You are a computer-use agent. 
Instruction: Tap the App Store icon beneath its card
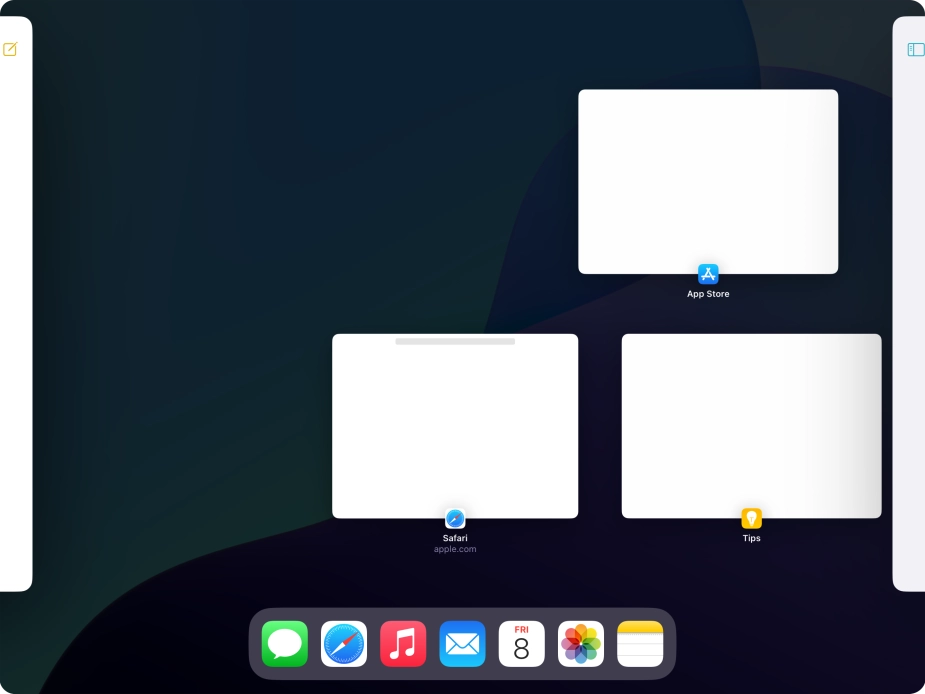pyautogui.click(x=708, y=274)
